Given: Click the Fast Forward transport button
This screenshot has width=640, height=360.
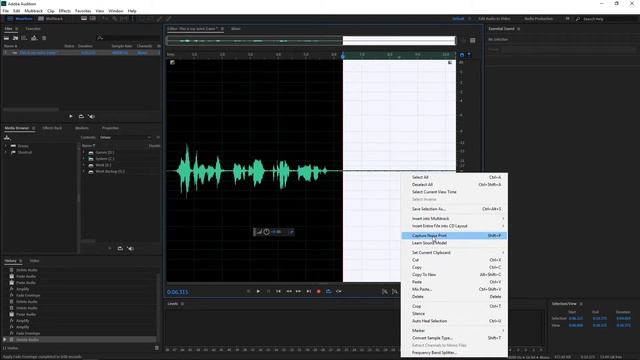Looking at the screenshot, I should click(x=298, y=291).
